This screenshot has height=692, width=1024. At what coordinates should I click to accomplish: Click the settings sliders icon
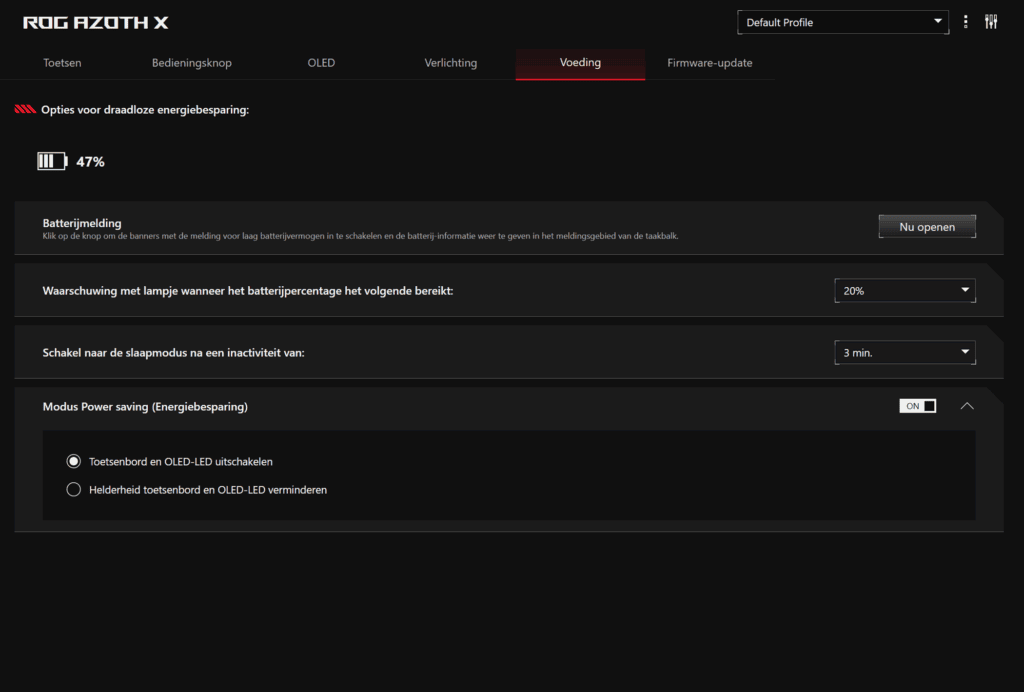click(991, 22)
